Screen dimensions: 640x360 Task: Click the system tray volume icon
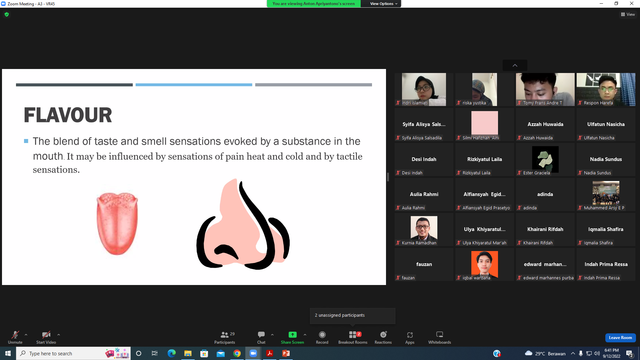[597, 353]
